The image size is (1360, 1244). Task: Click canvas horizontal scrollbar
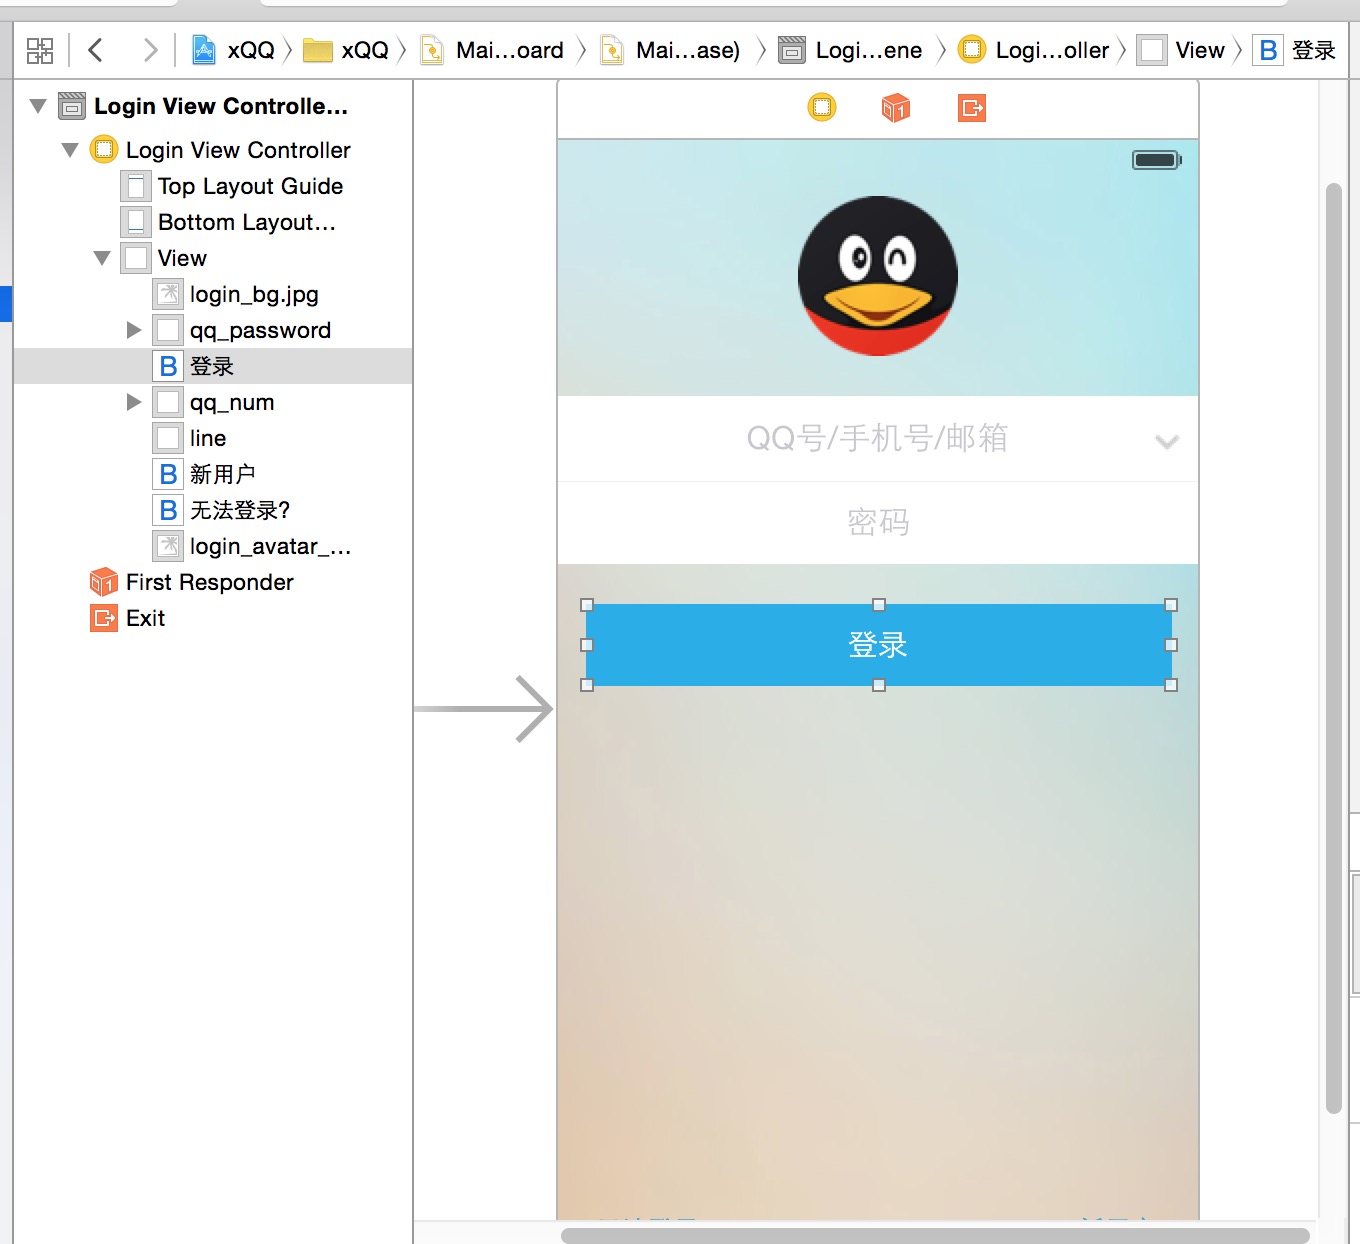point(935,1236)
